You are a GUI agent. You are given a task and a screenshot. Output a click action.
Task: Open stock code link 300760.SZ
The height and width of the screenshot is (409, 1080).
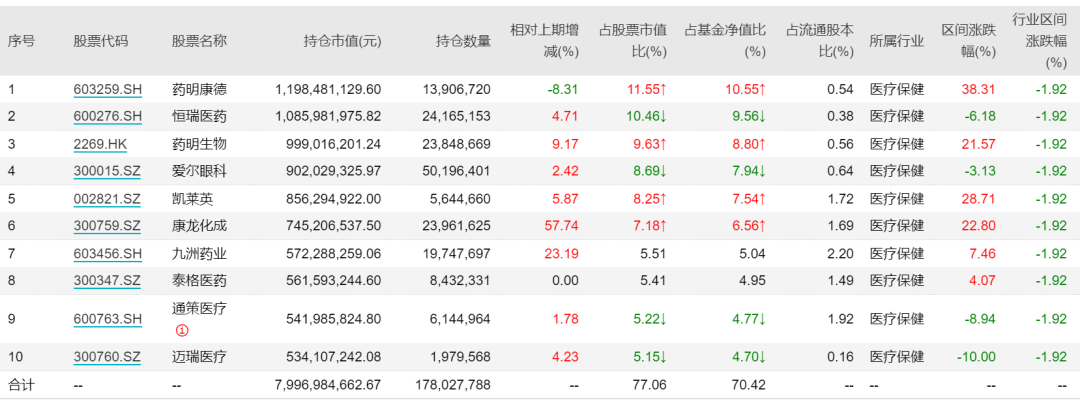[107, 357]
